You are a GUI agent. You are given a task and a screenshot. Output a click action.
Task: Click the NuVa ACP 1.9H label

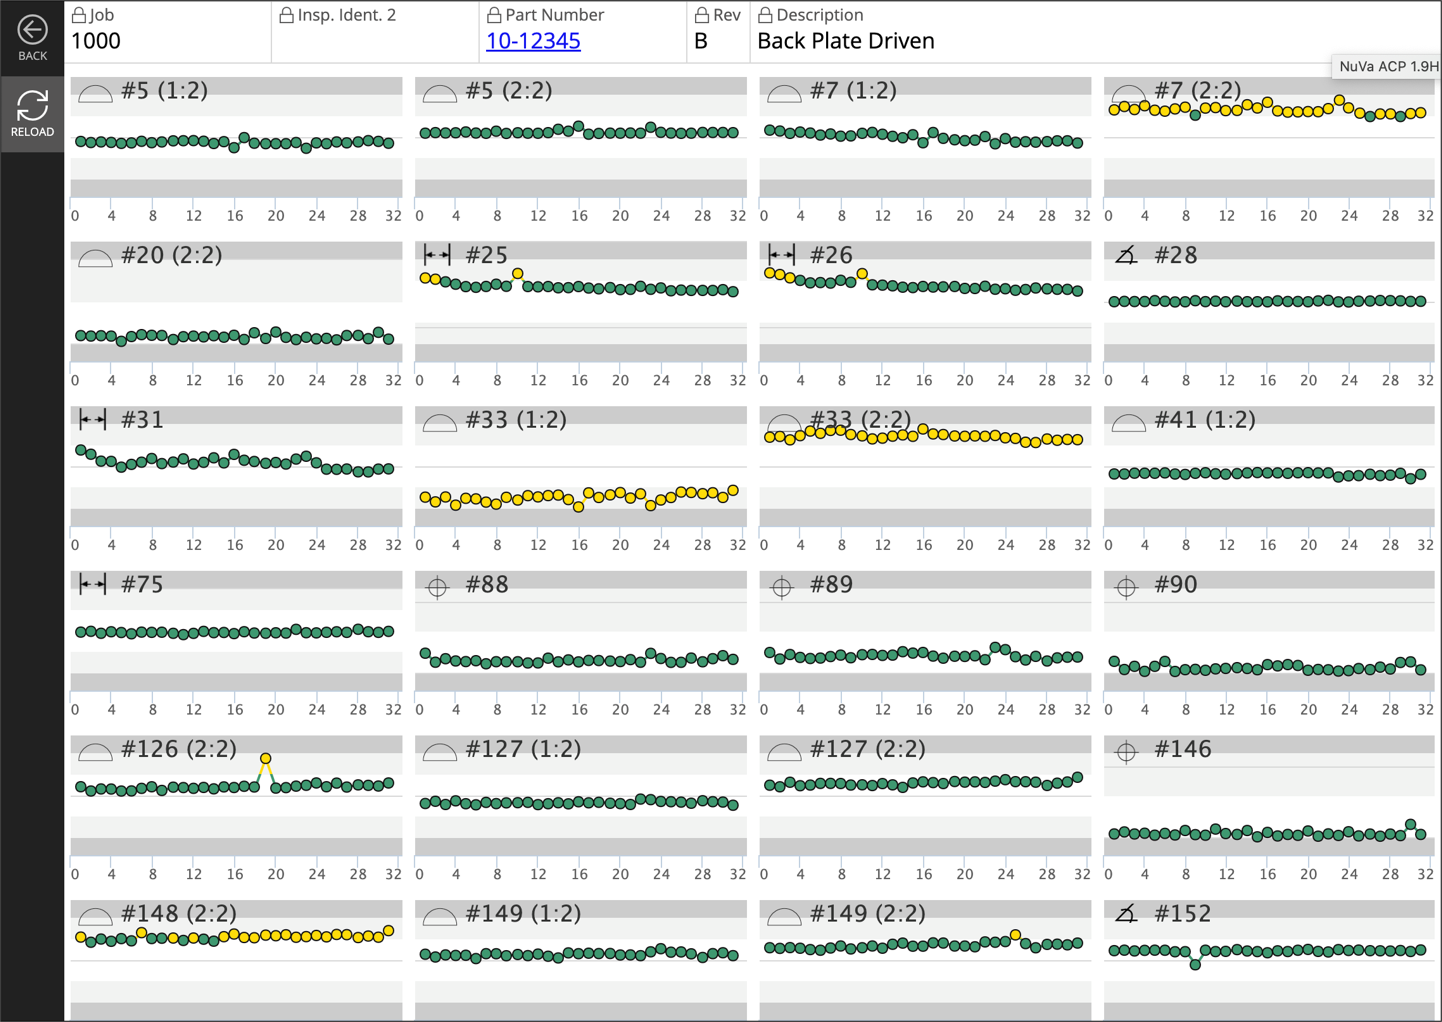[x=1387, y=67]
